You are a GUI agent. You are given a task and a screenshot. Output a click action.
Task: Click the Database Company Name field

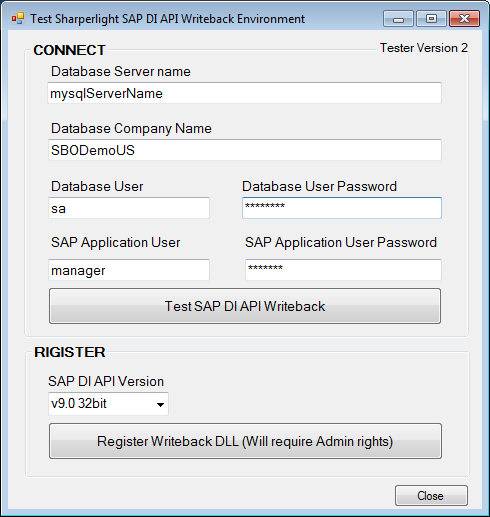pyautogui.click(x=245, y=150)
